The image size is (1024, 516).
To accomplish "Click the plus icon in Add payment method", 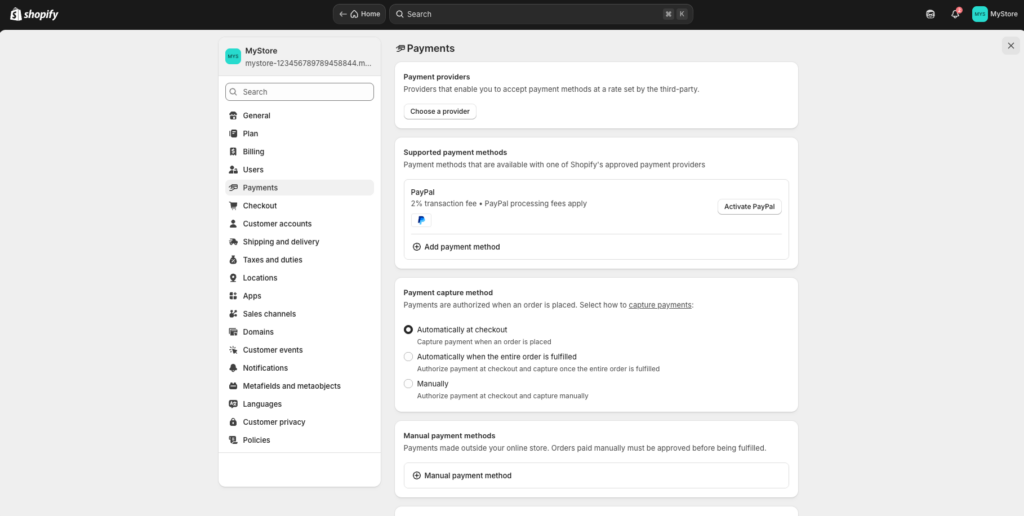I will [417, 247].
